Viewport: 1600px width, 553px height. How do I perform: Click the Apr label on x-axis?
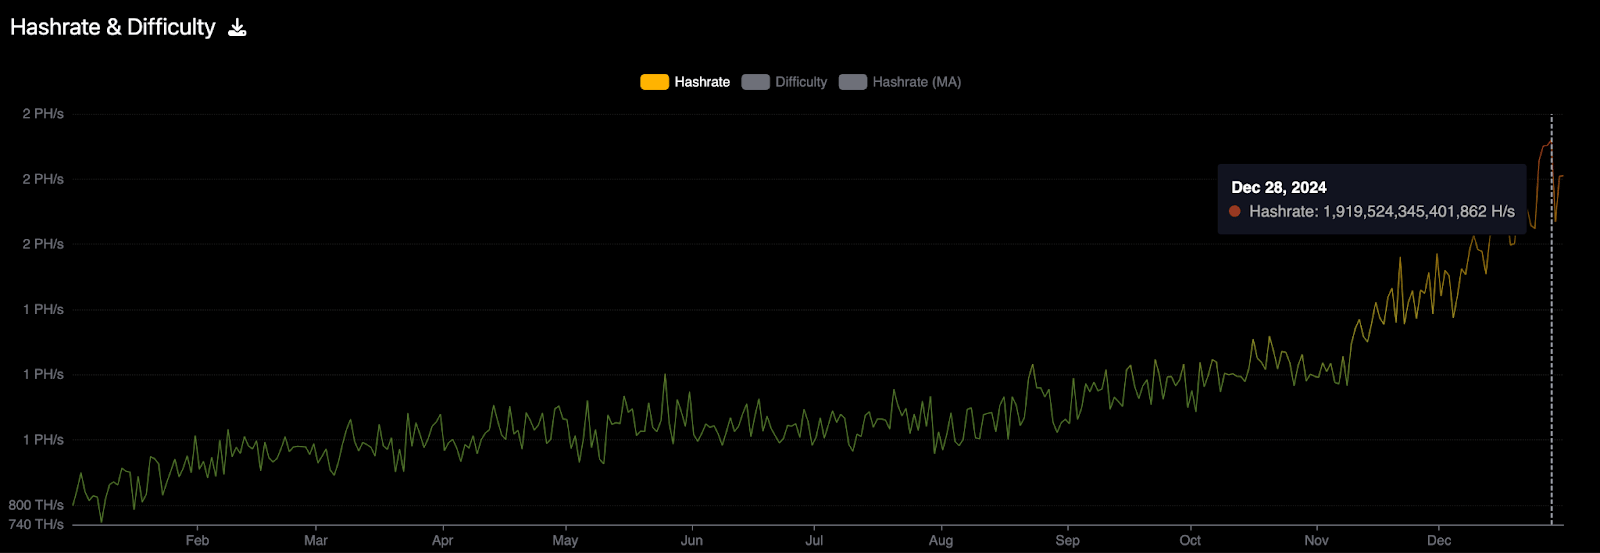(x=442, y=540)
